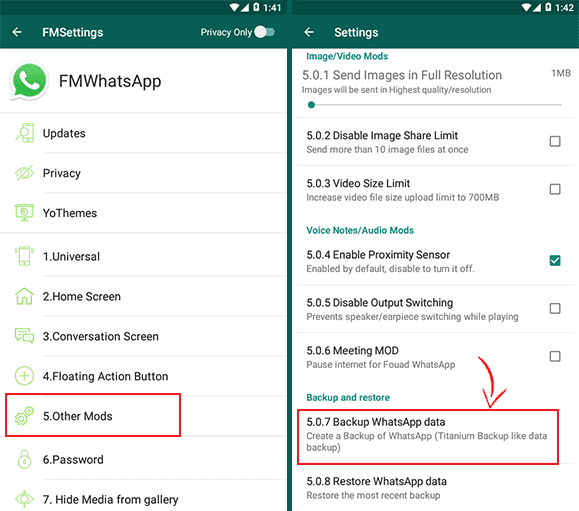Tap the back arrow in Settings header

coord(309,32)
